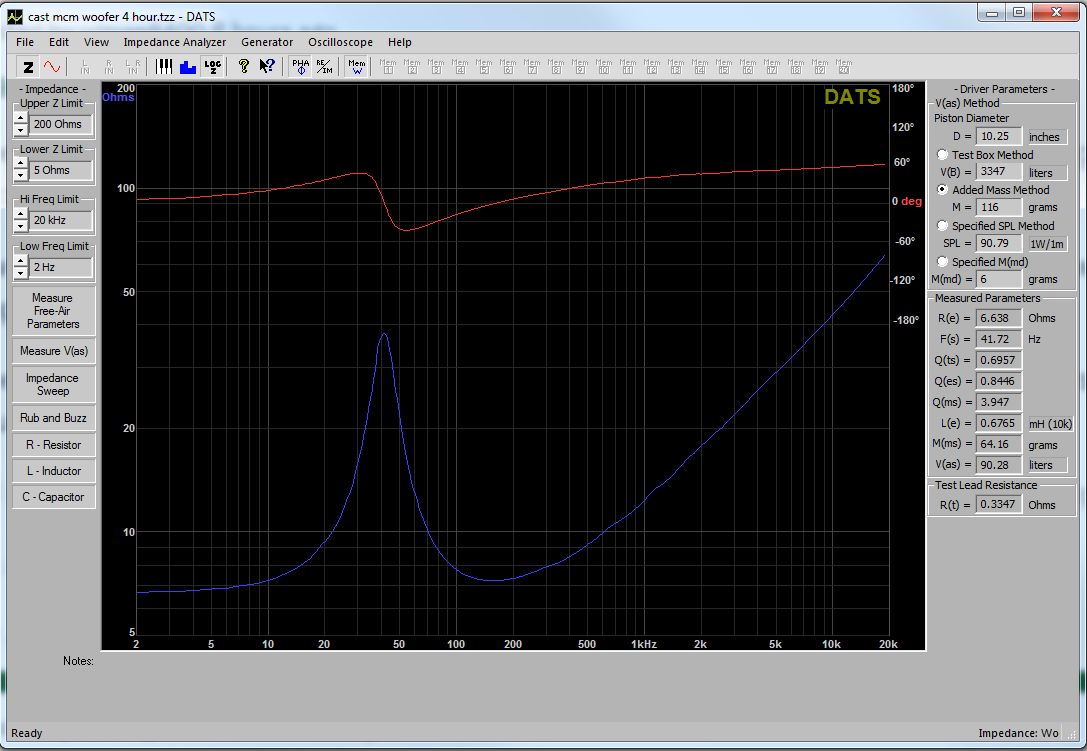Viewport: 1087px width, 751px height.
Task: Open the File menu
Action: [25, 42]
